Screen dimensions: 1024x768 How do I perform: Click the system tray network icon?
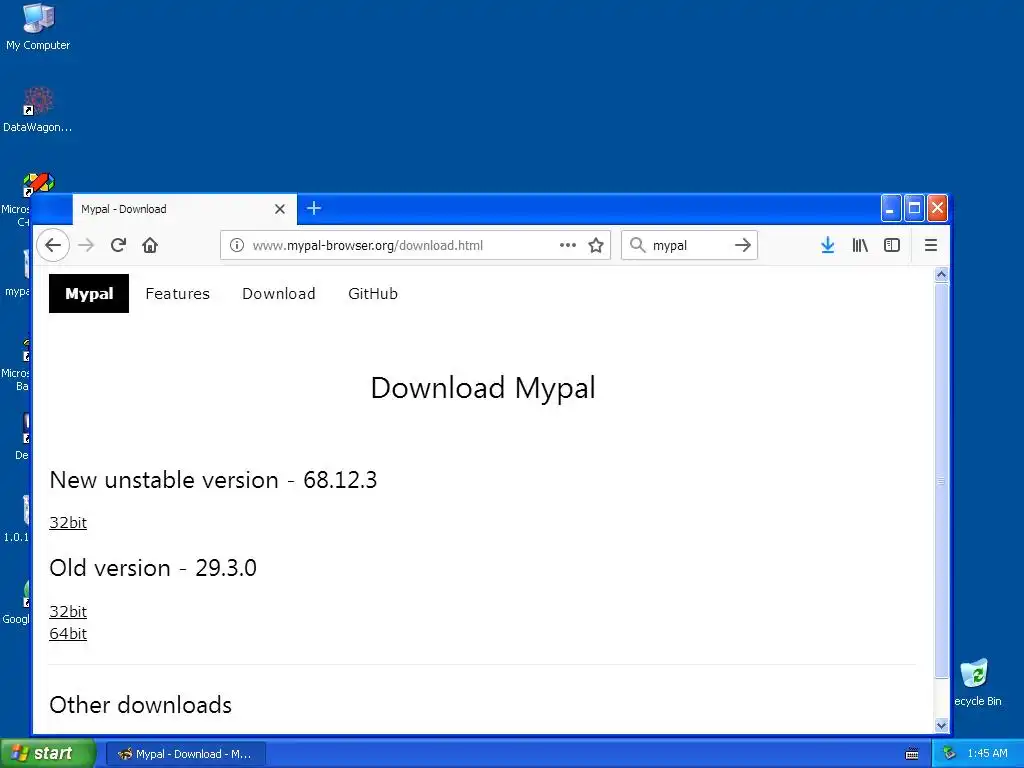tap(949, 754)
